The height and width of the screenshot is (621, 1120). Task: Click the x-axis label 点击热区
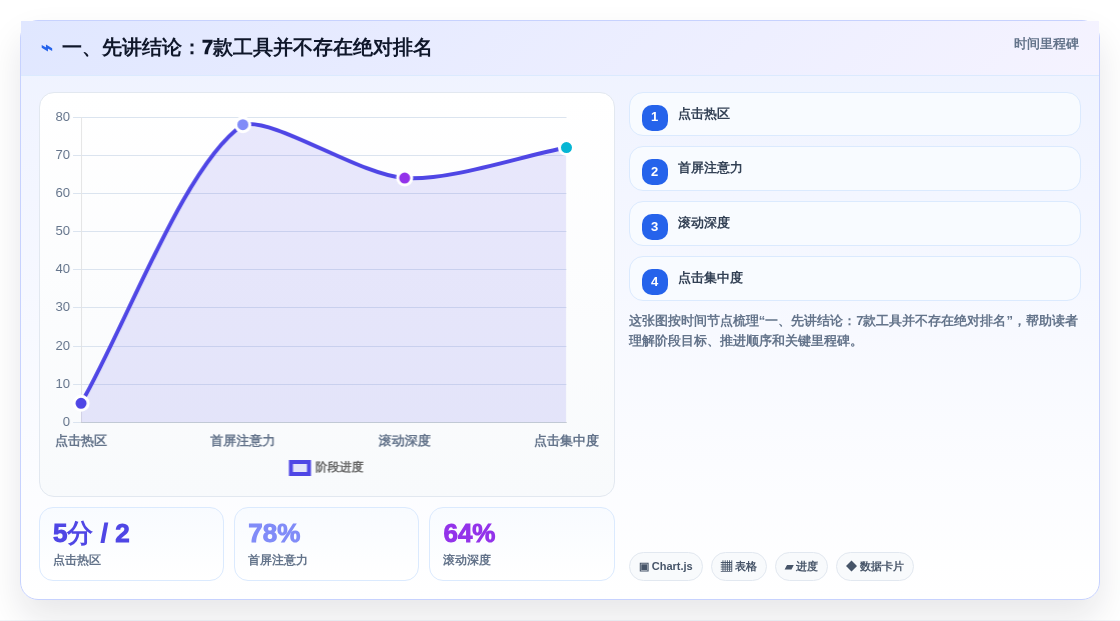click(81, 441)
